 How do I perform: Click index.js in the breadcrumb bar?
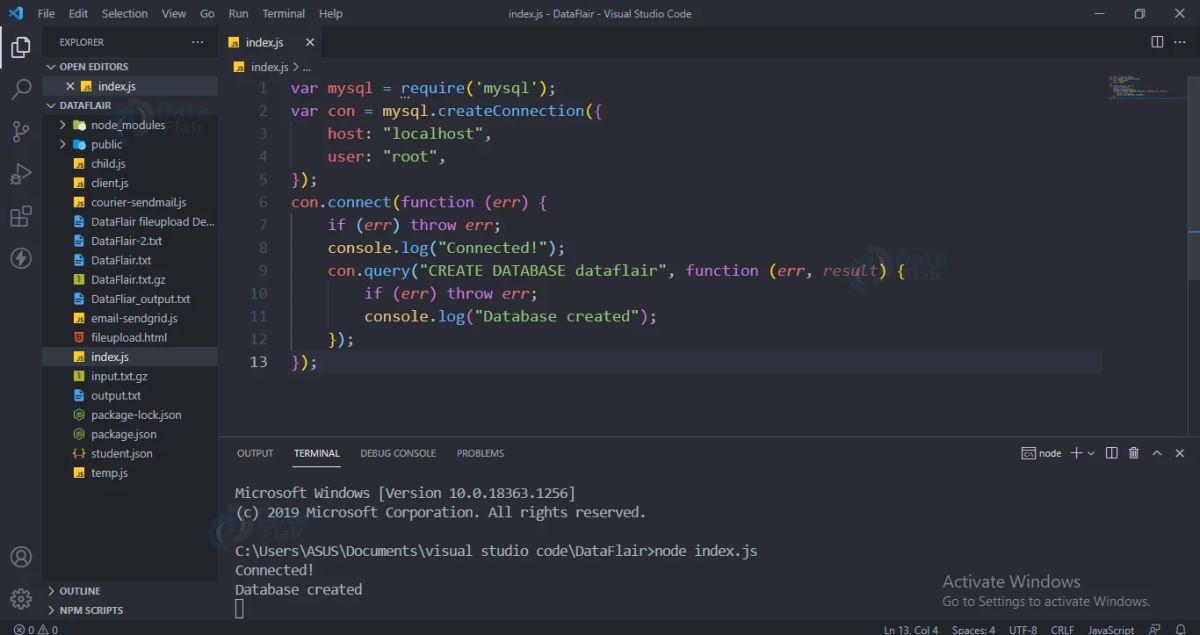(269, 67)
